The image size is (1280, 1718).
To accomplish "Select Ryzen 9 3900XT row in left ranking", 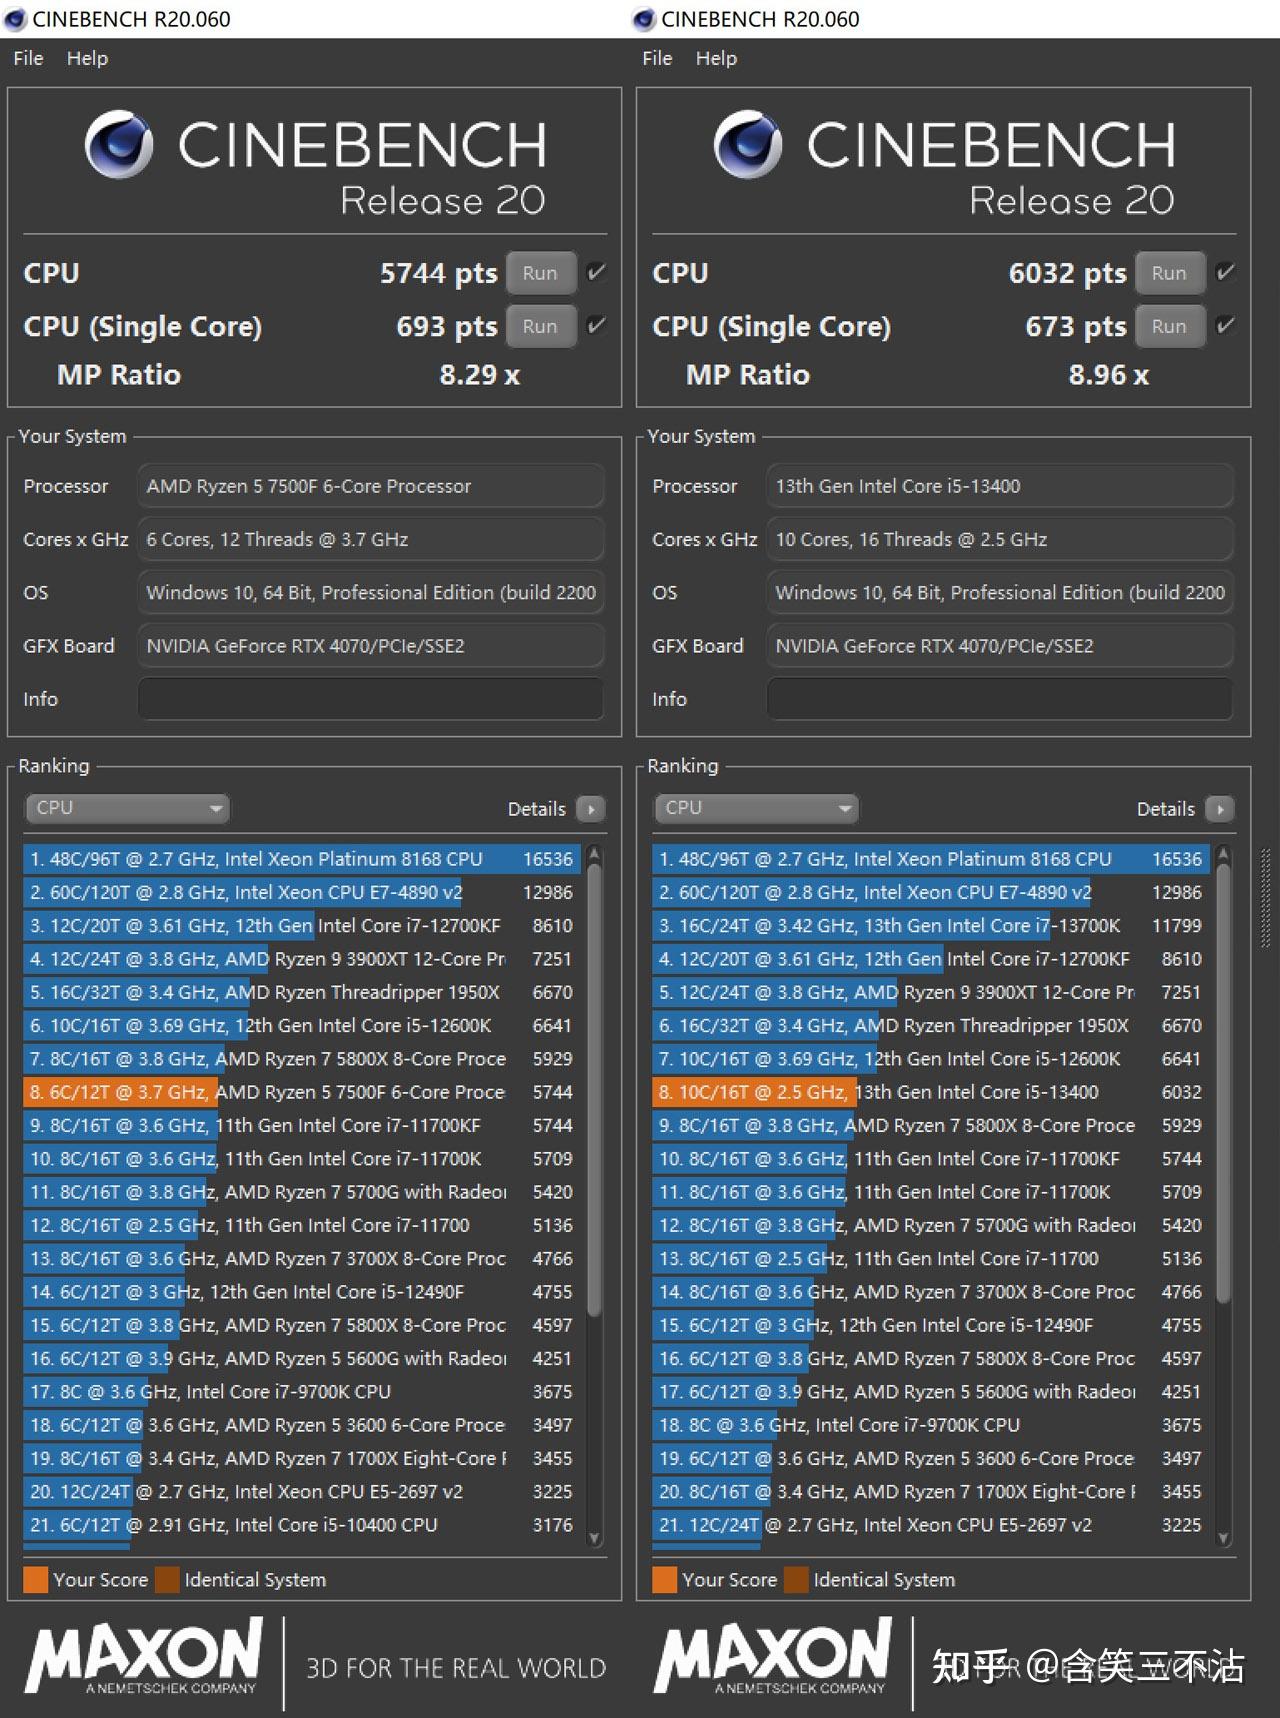I will tap(301, 959).
